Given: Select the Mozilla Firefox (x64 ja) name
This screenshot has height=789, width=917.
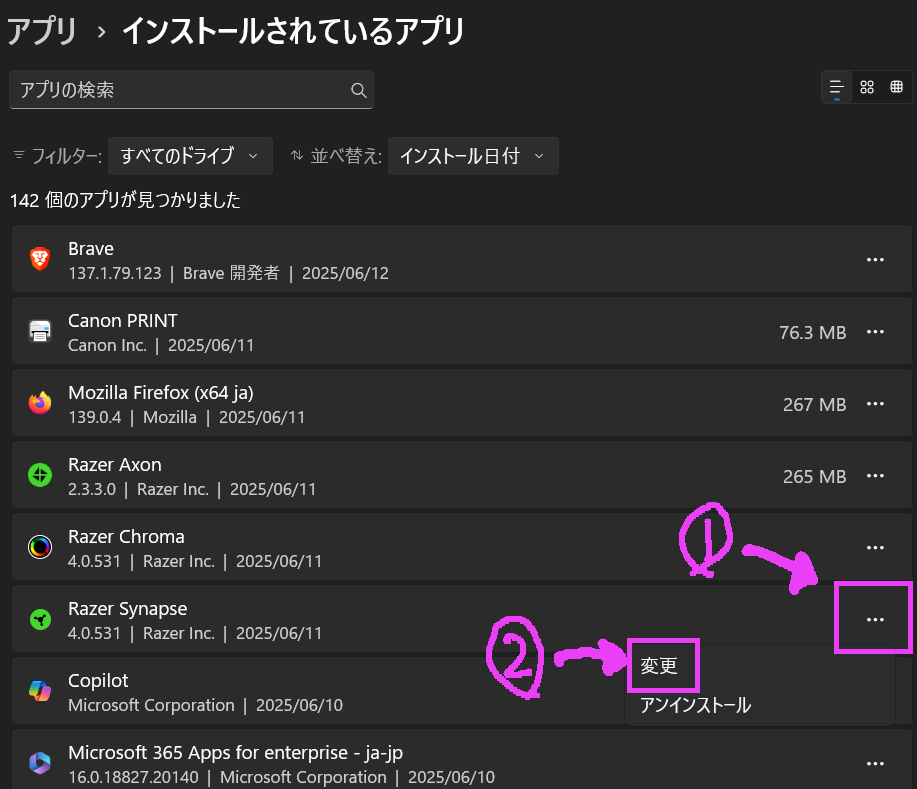Looking at the screenshot, I should [x=161, y=392].
